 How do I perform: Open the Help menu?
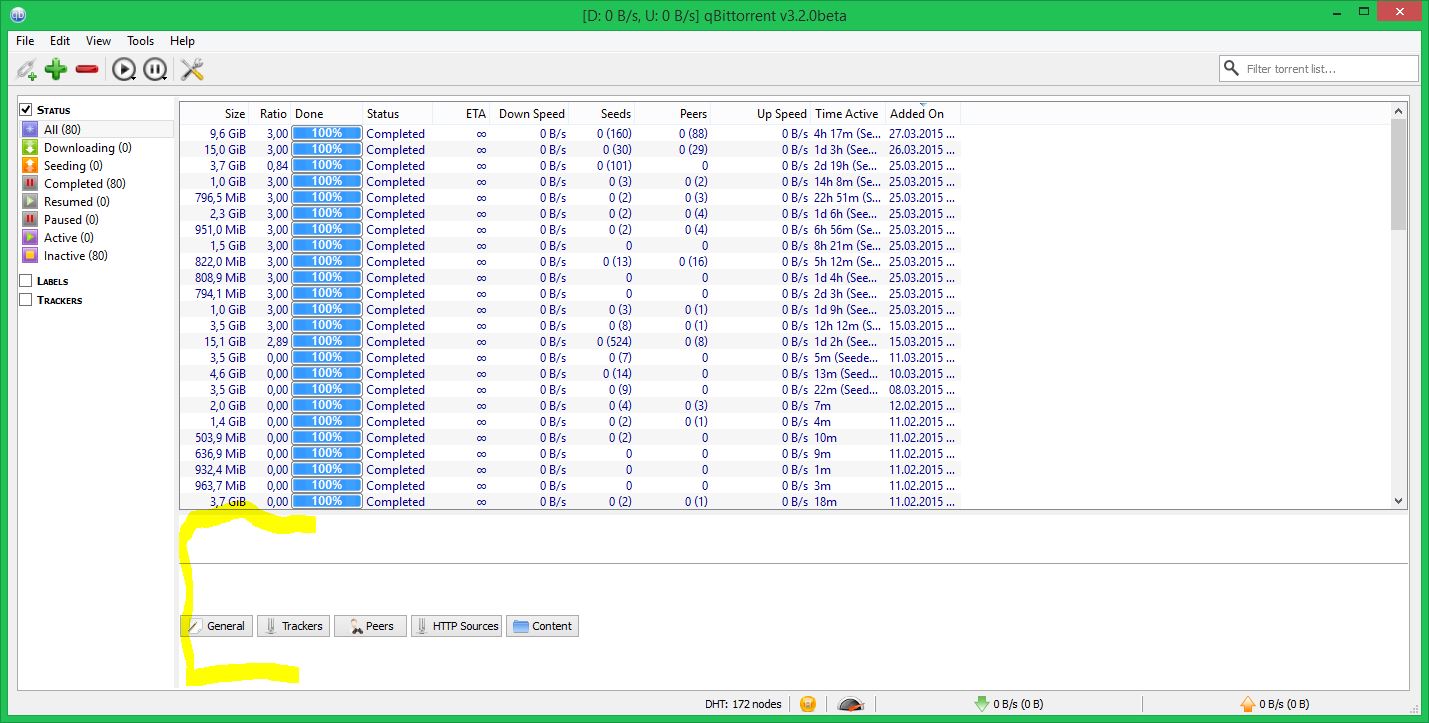[x=182, y=41]
